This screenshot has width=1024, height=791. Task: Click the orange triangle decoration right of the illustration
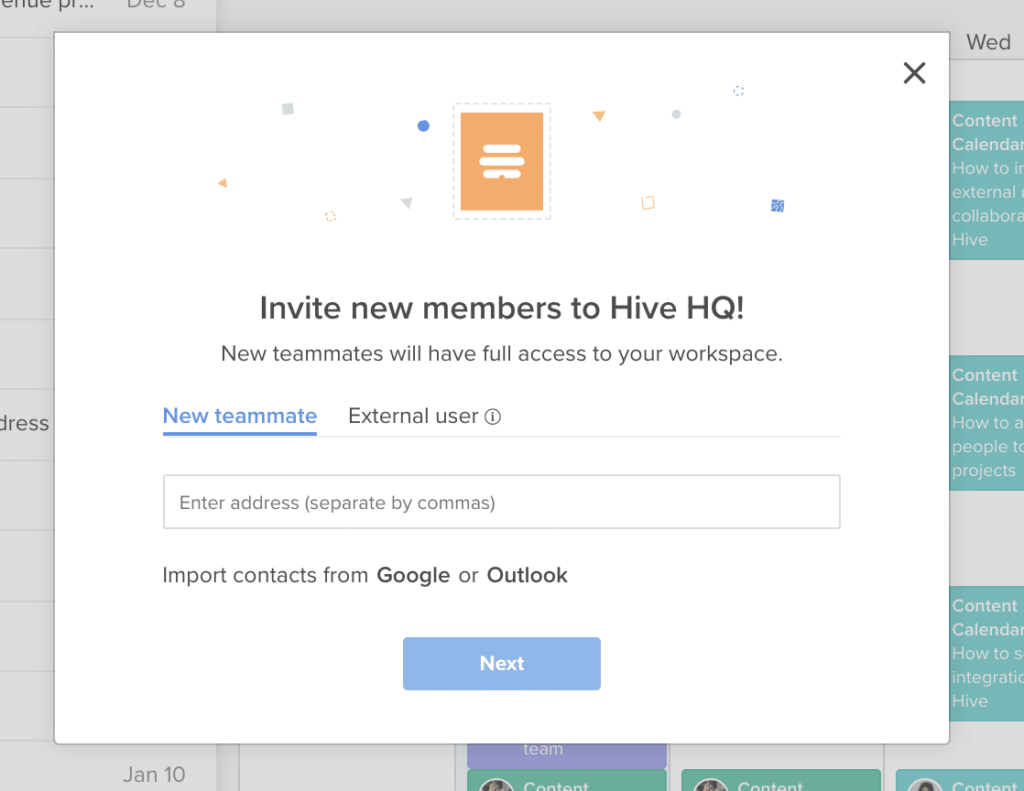[x=598, y=115]
